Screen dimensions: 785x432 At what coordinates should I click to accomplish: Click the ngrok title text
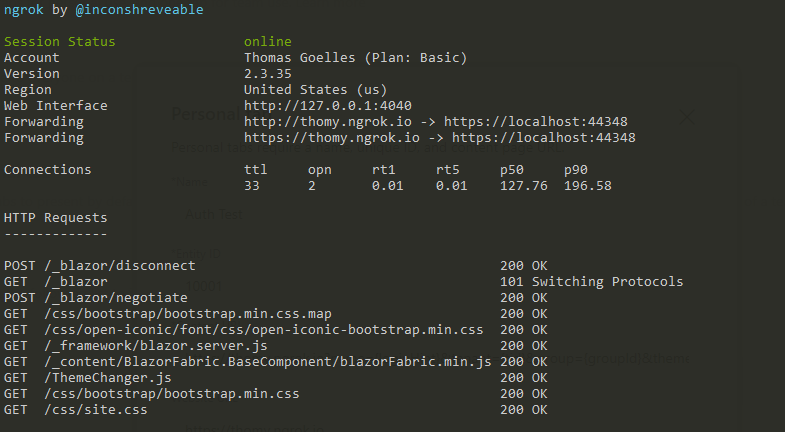[x=24, y=10]
